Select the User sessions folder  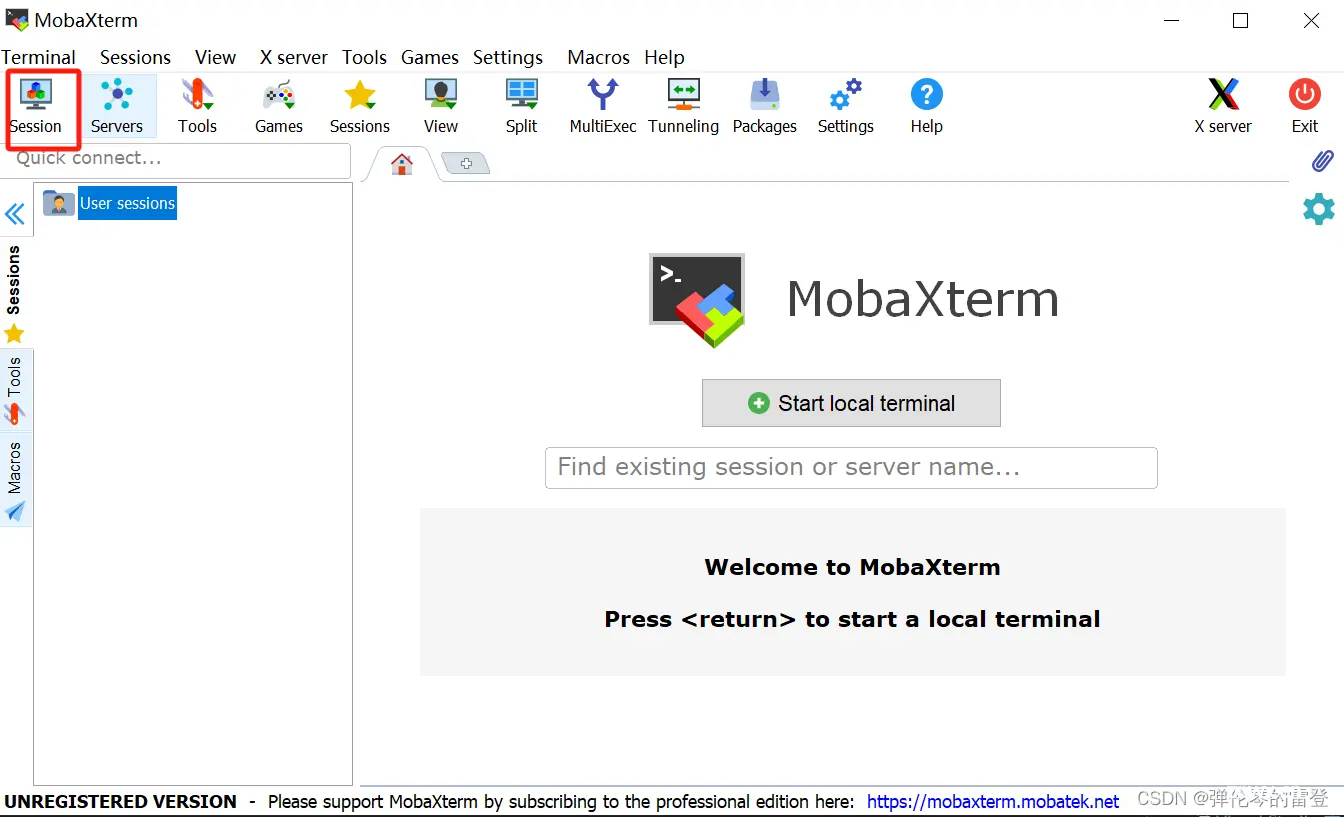tap(110, 203)
